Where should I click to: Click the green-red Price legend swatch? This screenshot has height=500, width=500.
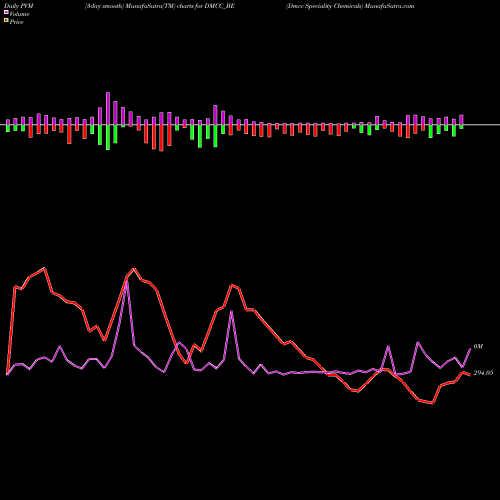pos(6,21)
